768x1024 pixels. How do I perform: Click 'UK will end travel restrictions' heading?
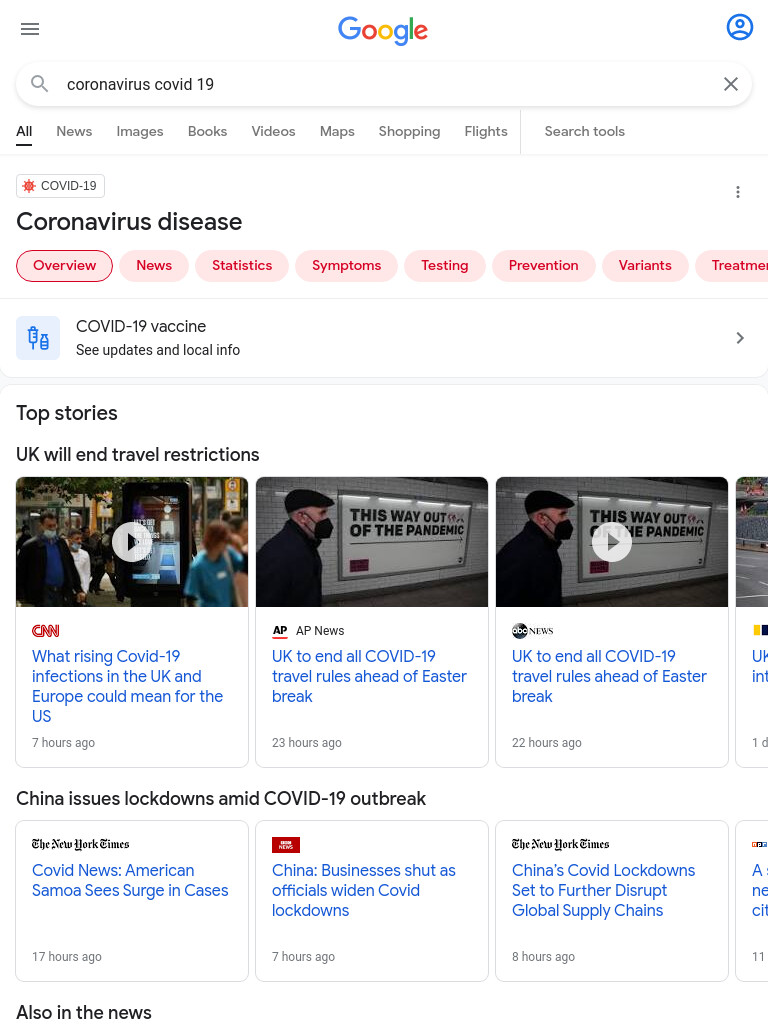point(138,455)
